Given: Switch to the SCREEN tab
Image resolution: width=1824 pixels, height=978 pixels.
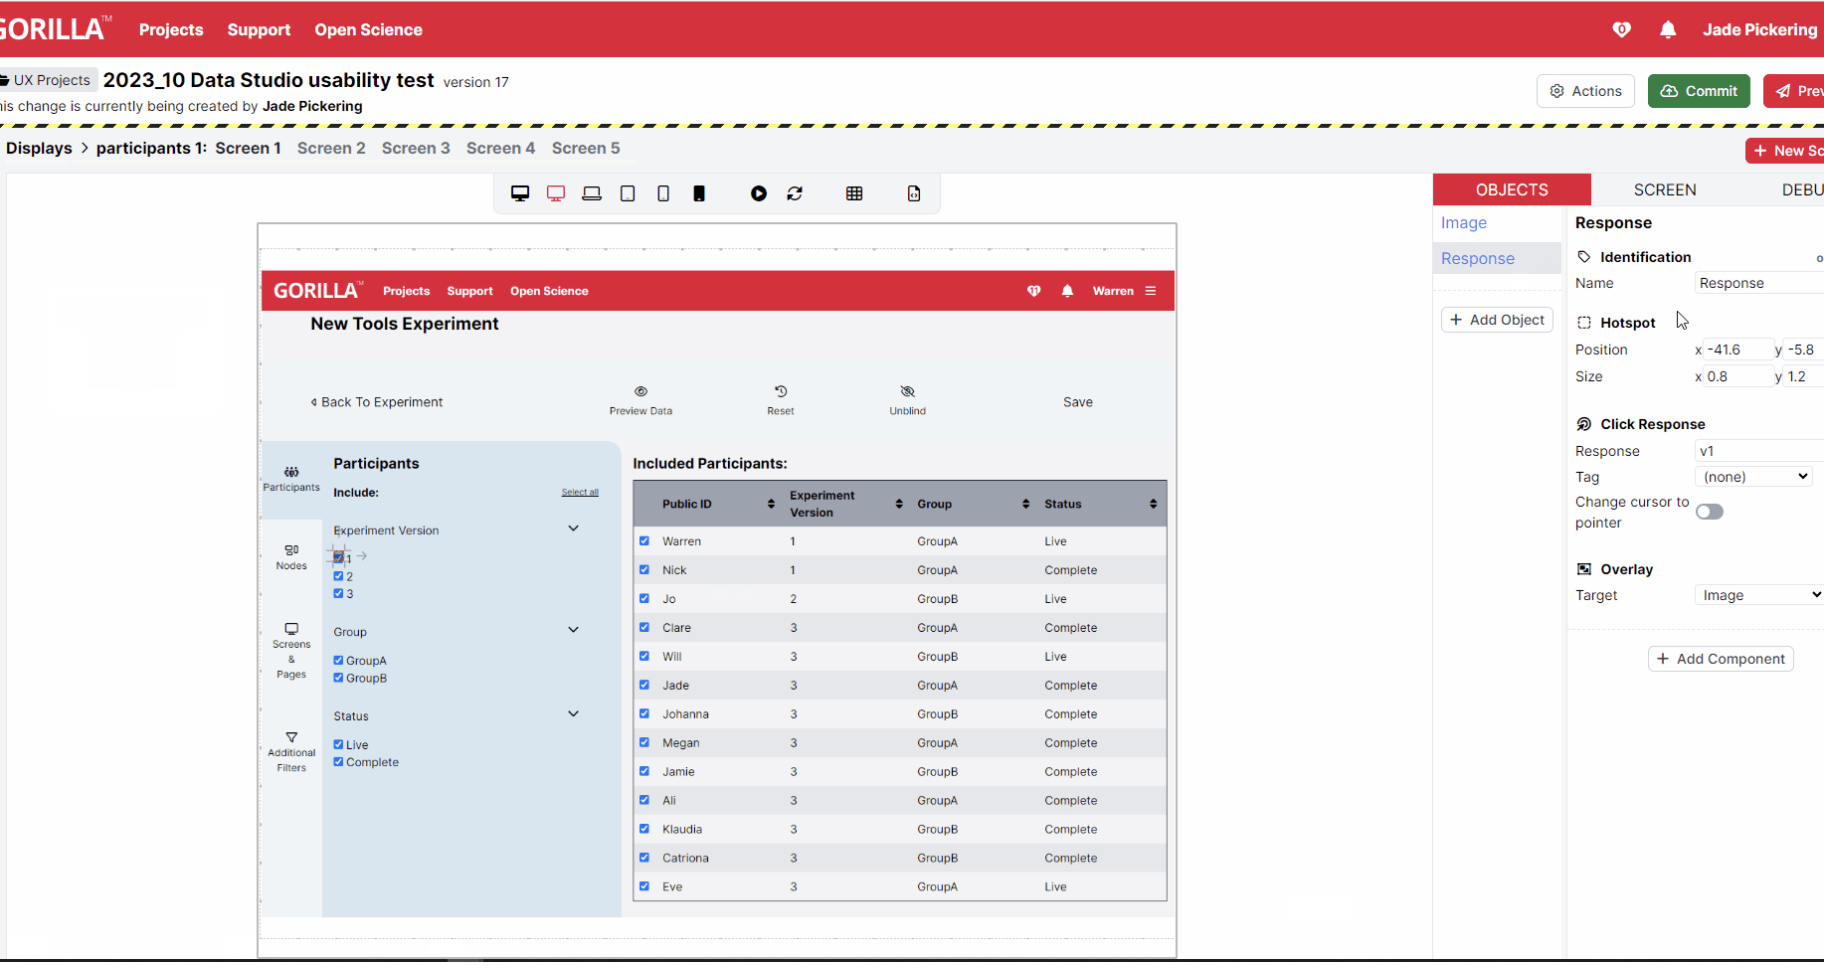Looking at the screenshot, I should pos(1663,189).
